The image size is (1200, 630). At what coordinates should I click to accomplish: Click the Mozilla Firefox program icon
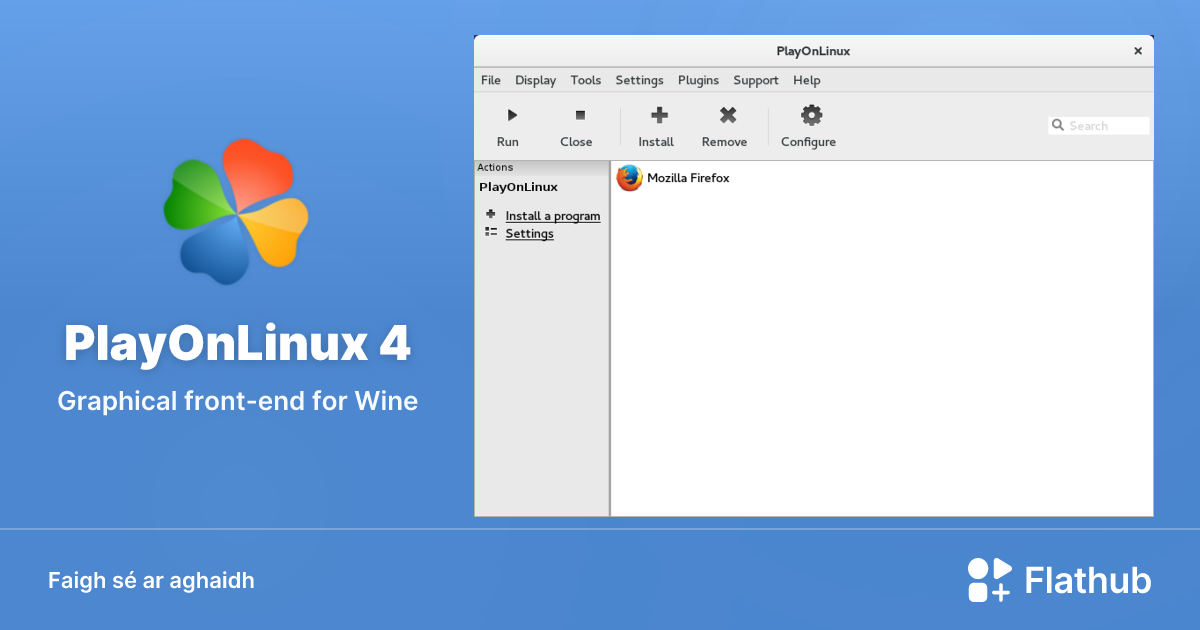click(x=628, y=178)
